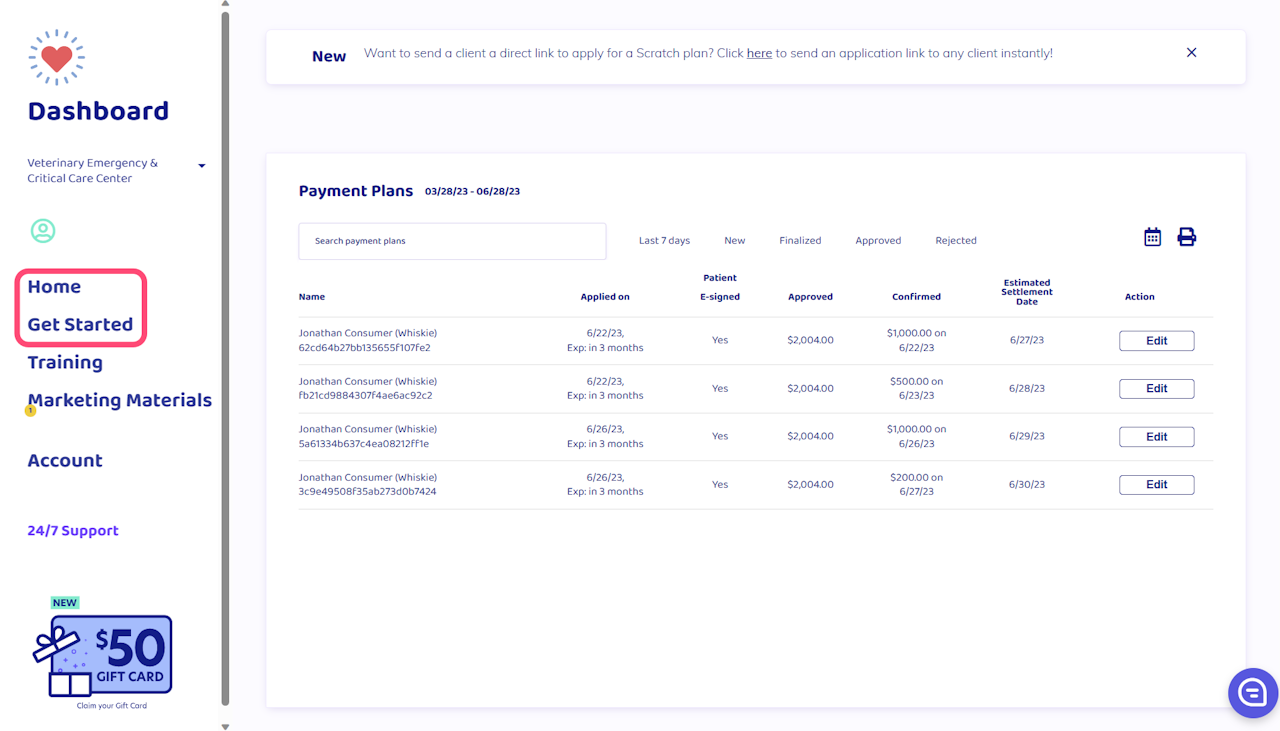Click the Search payment plans field
Image resolution: width=1280 pixels, height=731 pixels.
(452, 241)
